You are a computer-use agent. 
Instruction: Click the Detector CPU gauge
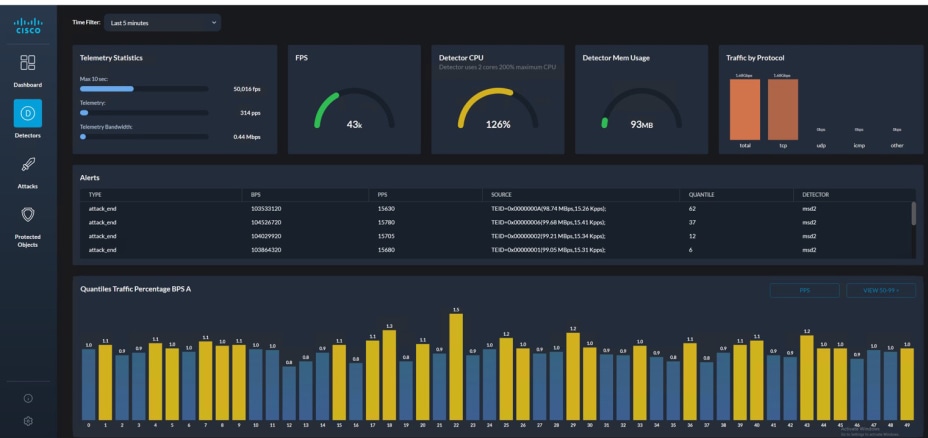click(x=498, y=110)
